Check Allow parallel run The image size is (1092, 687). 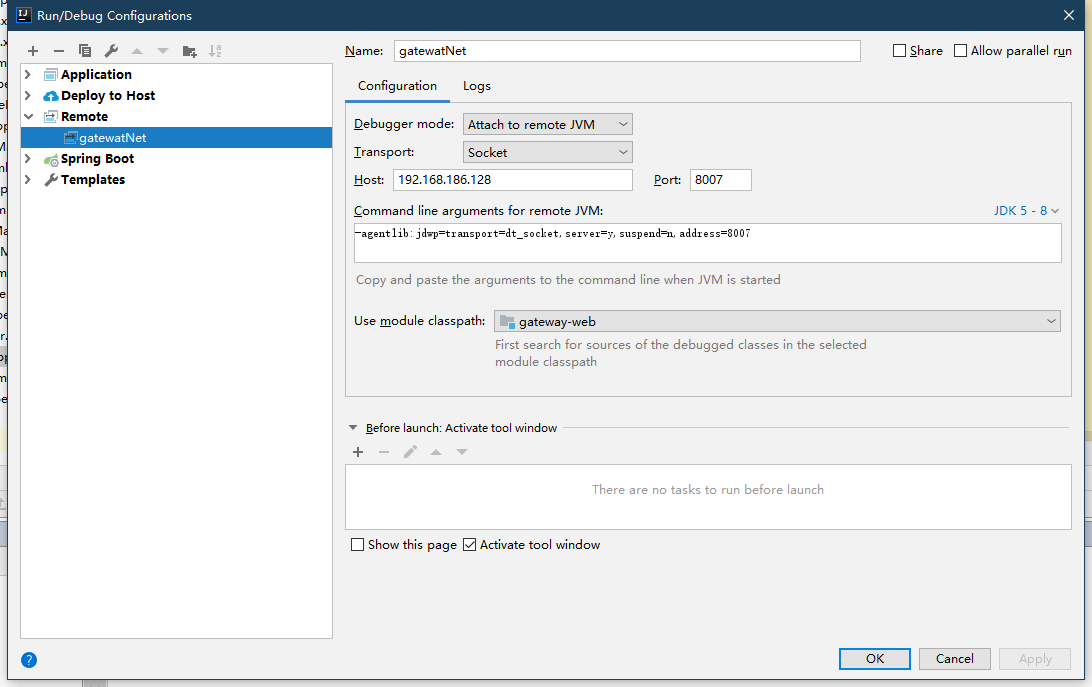[x=960, y=50]
